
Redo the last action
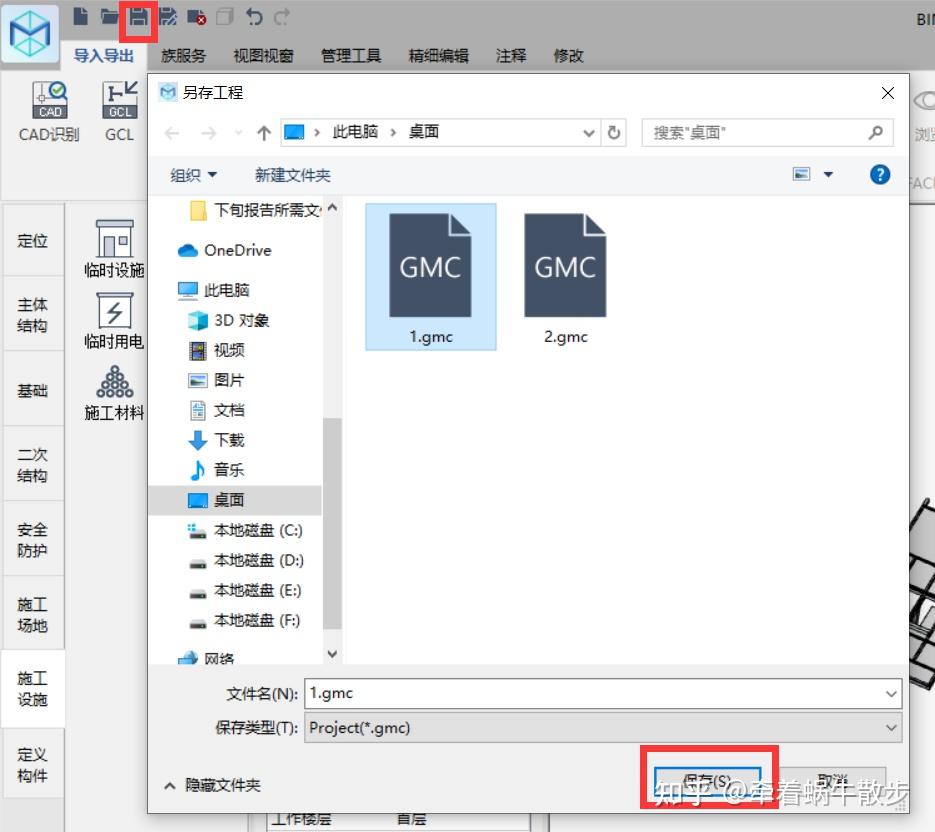(x=281, y=15)
